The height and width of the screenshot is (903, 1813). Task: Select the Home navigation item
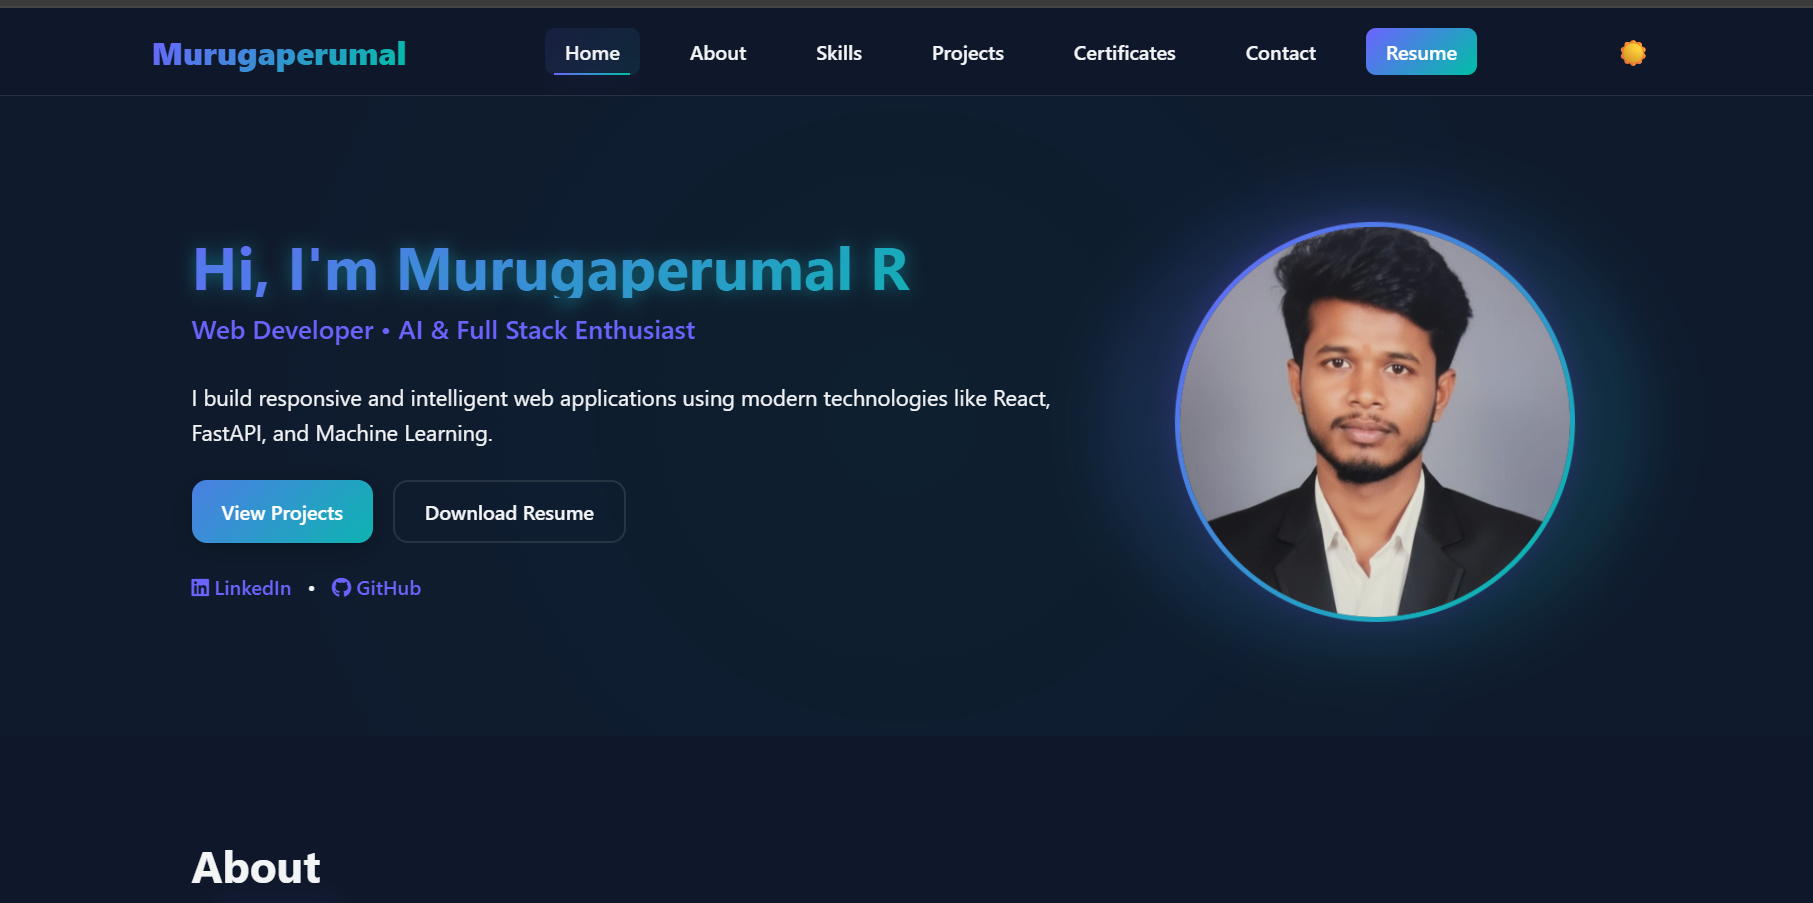pos(592,53)
